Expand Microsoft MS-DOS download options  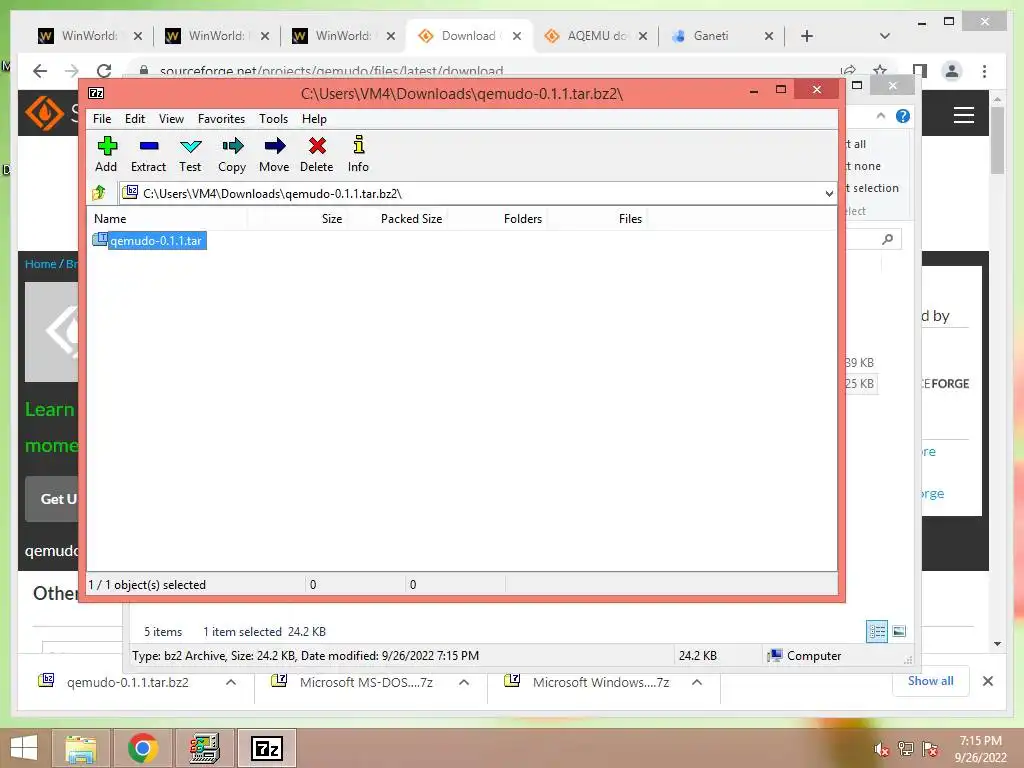pyautogui.click(x=464, y=682)
